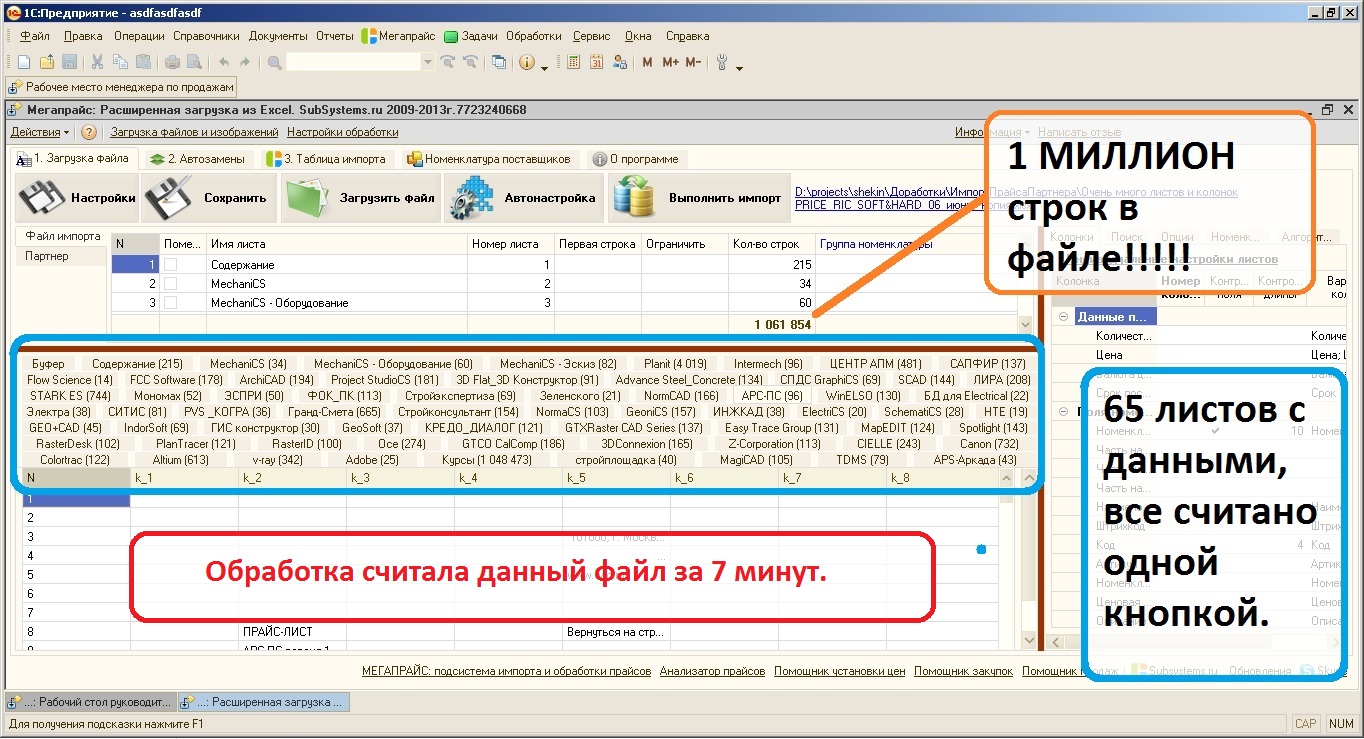This screenshot has width=1364, height=739.
Task: Click the M memory button
Action: click(647, 62)
